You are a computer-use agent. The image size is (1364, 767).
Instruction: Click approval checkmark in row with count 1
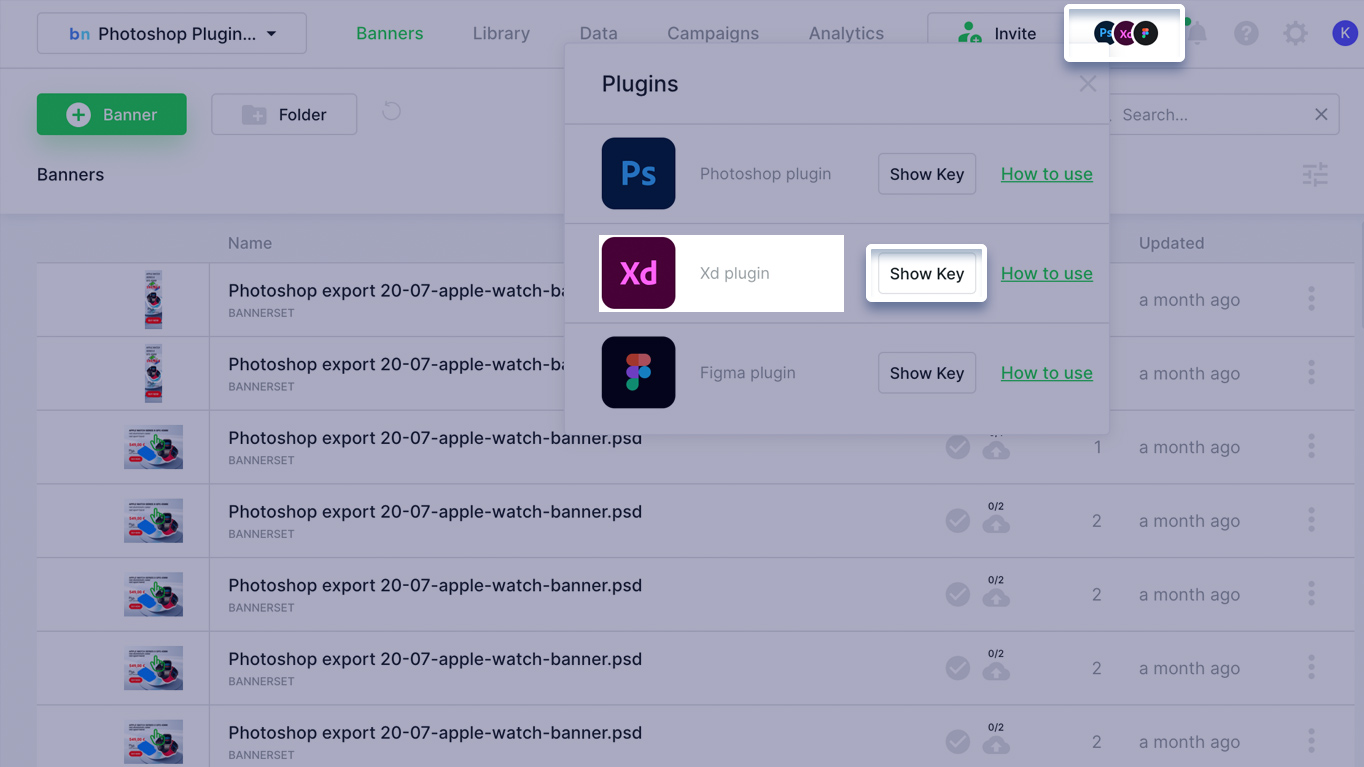(958, 447)
